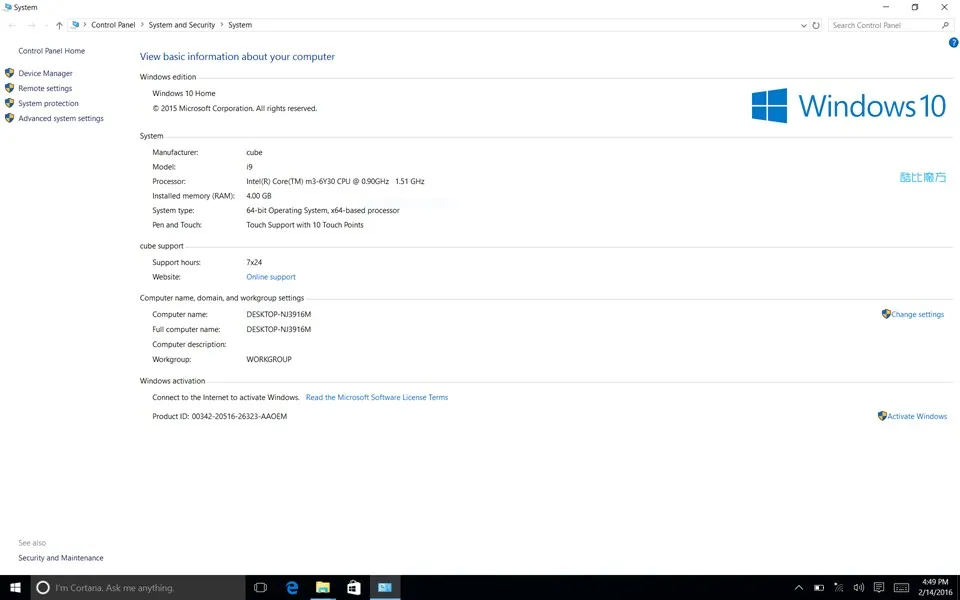Open Advanced system settings

coord(61,118)
